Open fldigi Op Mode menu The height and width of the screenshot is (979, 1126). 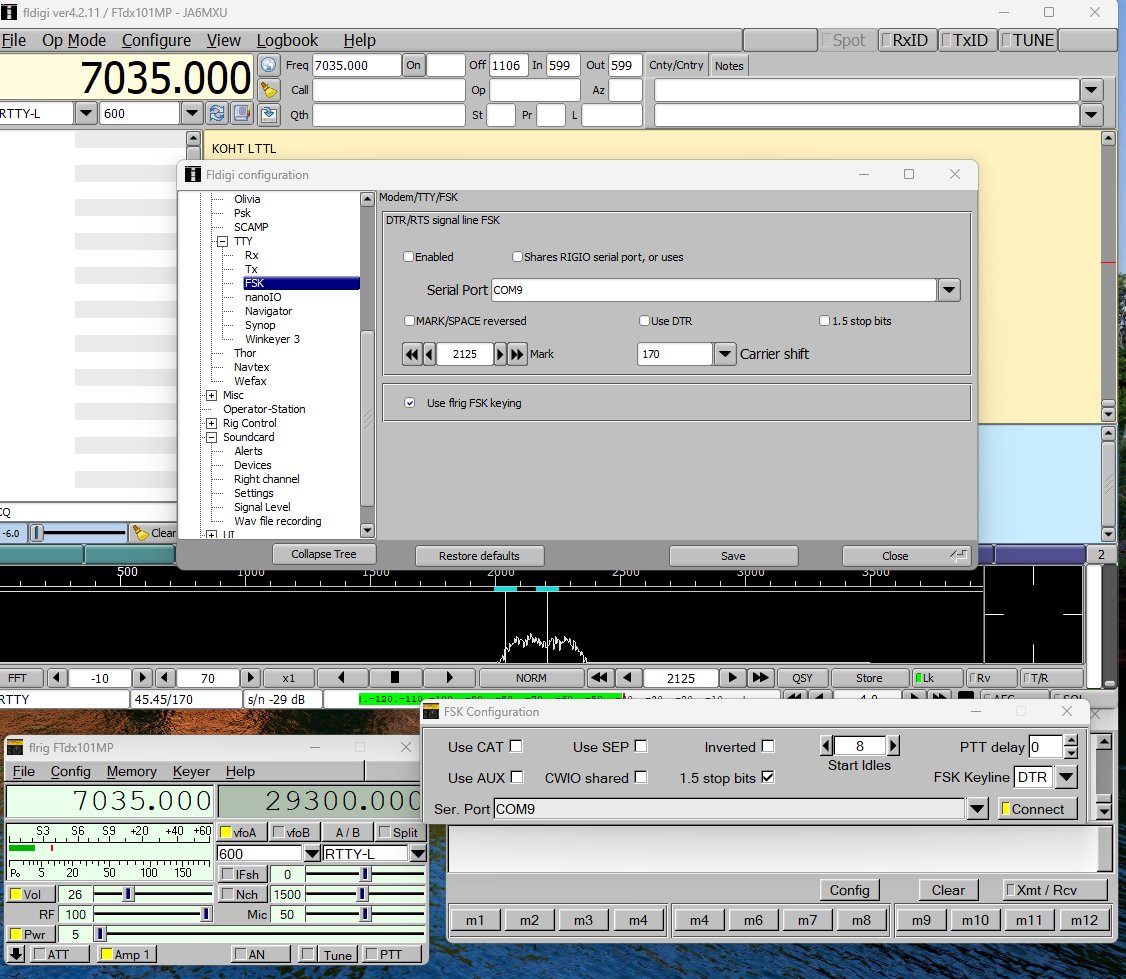pyautogui.click(x=74, y=40)
